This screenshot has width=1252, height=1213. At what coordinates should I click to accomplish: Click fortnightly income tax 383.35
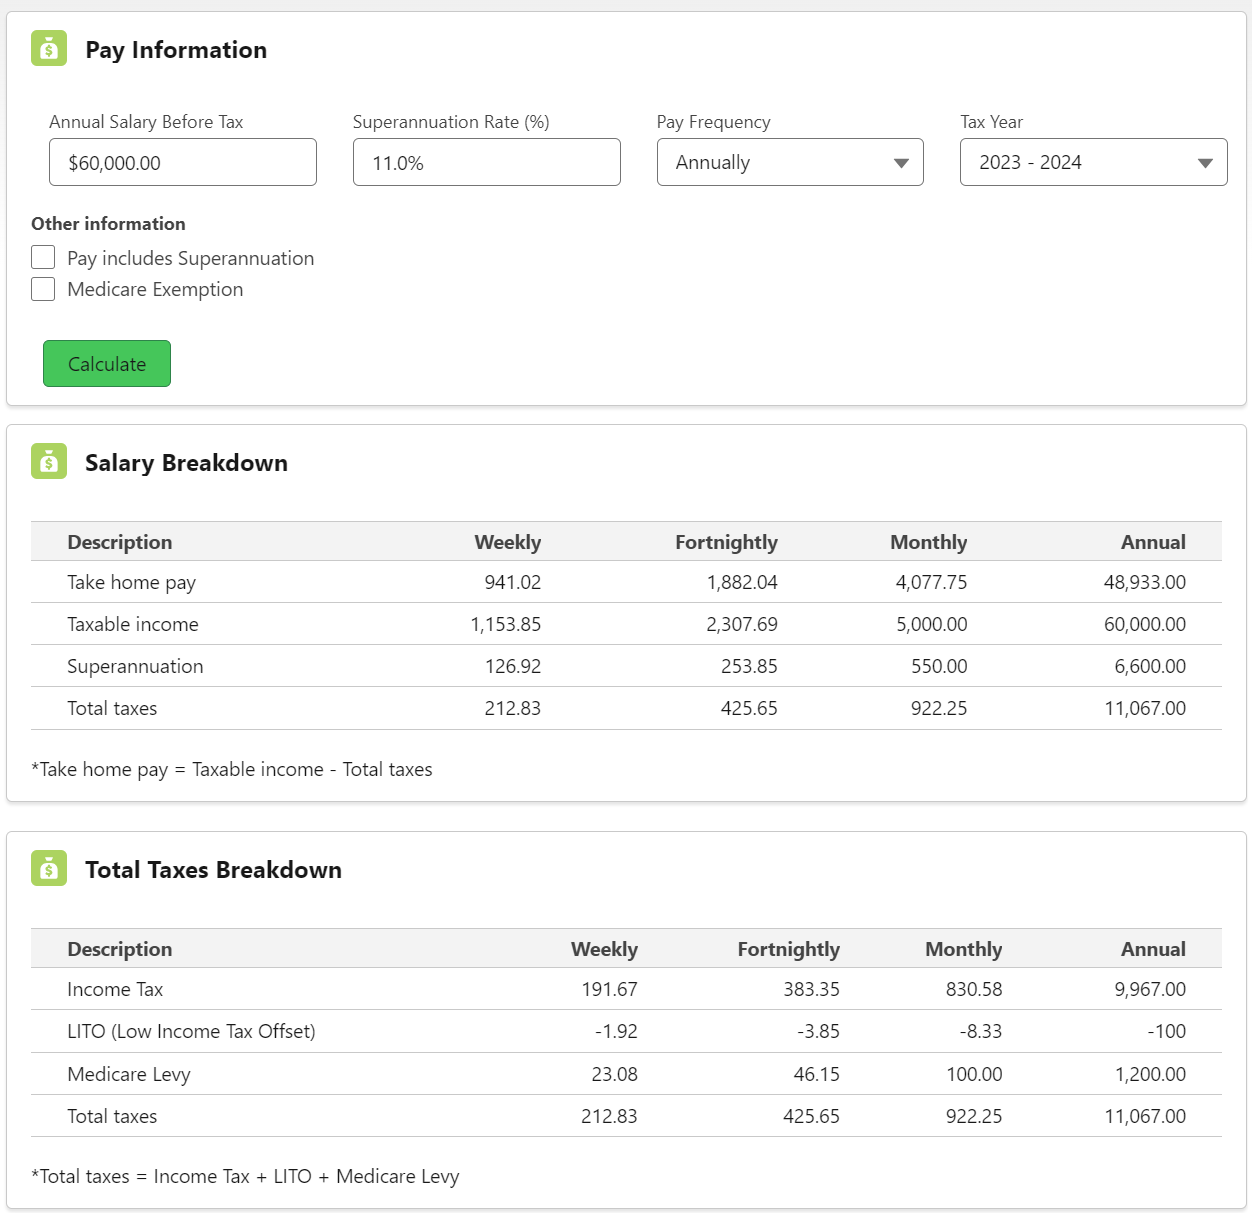click(812, 989)
